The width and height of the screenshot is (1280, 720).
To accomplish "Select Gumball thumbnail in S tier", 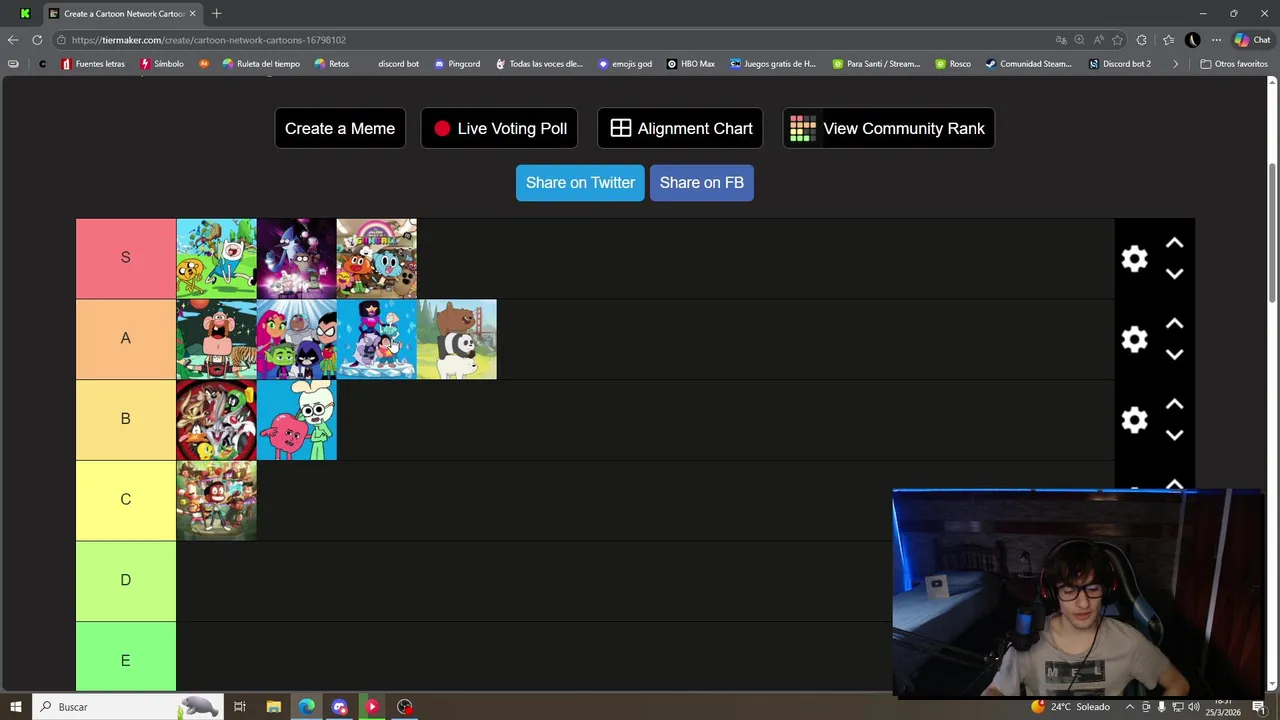I will (x=376, y=259).
